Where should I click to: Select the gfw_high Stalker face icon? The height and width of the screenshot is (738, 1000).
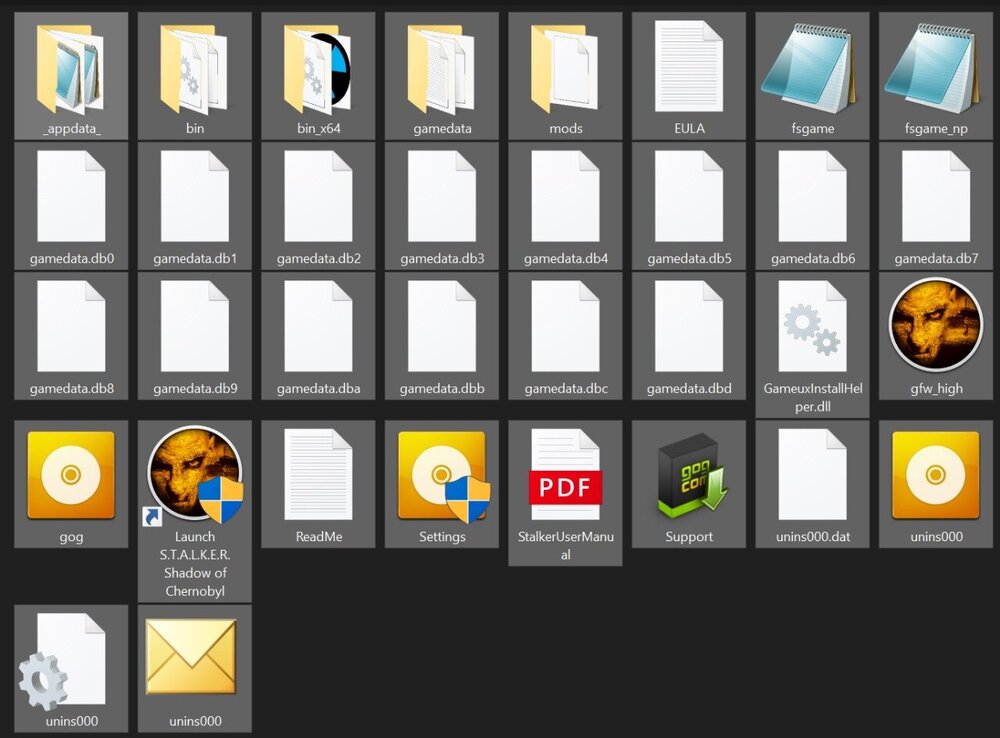point(936,325)
